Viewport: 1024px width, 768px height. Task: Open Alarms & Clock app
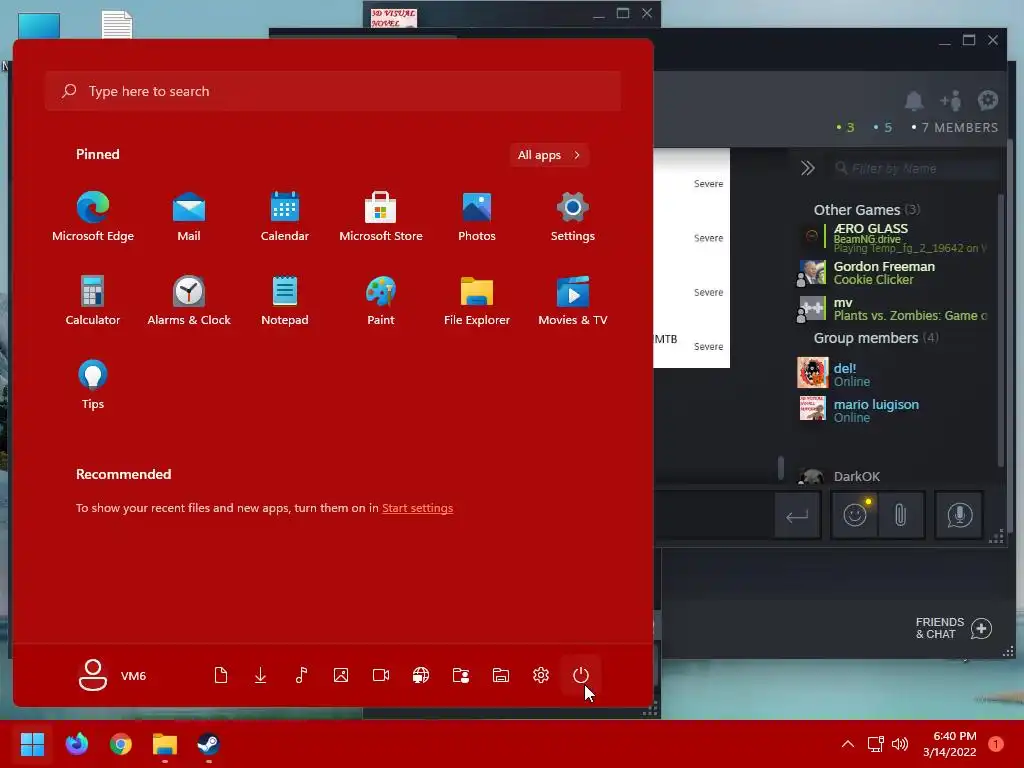(x=189, y=301)
